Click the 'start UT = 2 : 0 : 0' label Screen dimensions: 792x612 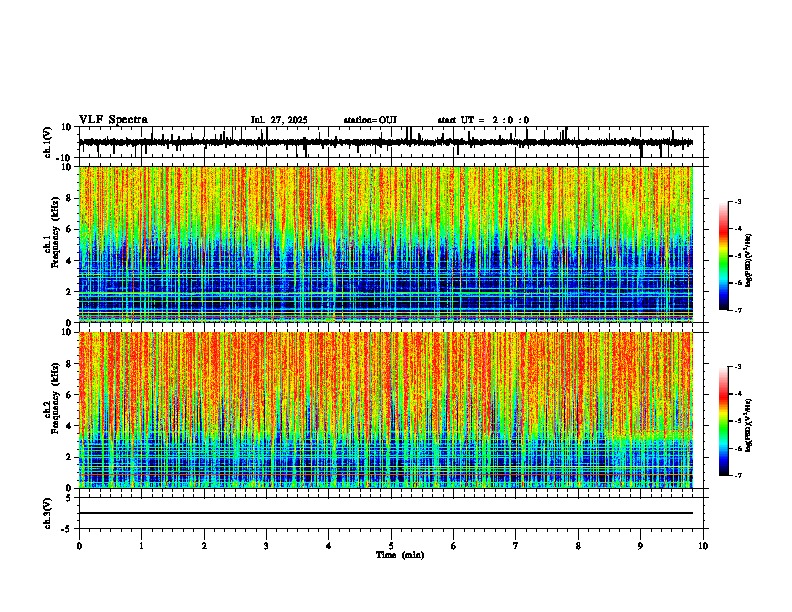[483, 120]
